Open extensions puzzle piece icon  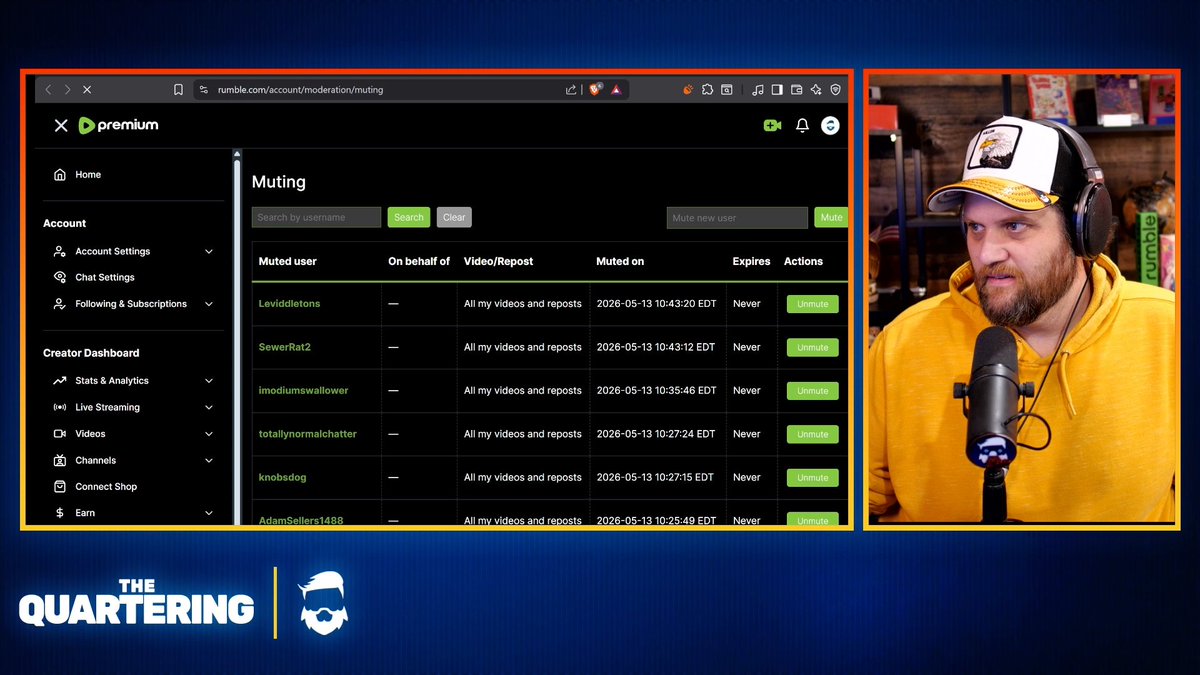tap(707, 90)
